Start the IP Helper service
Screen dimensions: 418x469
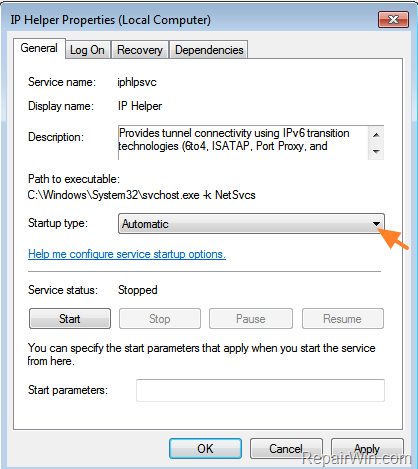(x=70, y=319)
